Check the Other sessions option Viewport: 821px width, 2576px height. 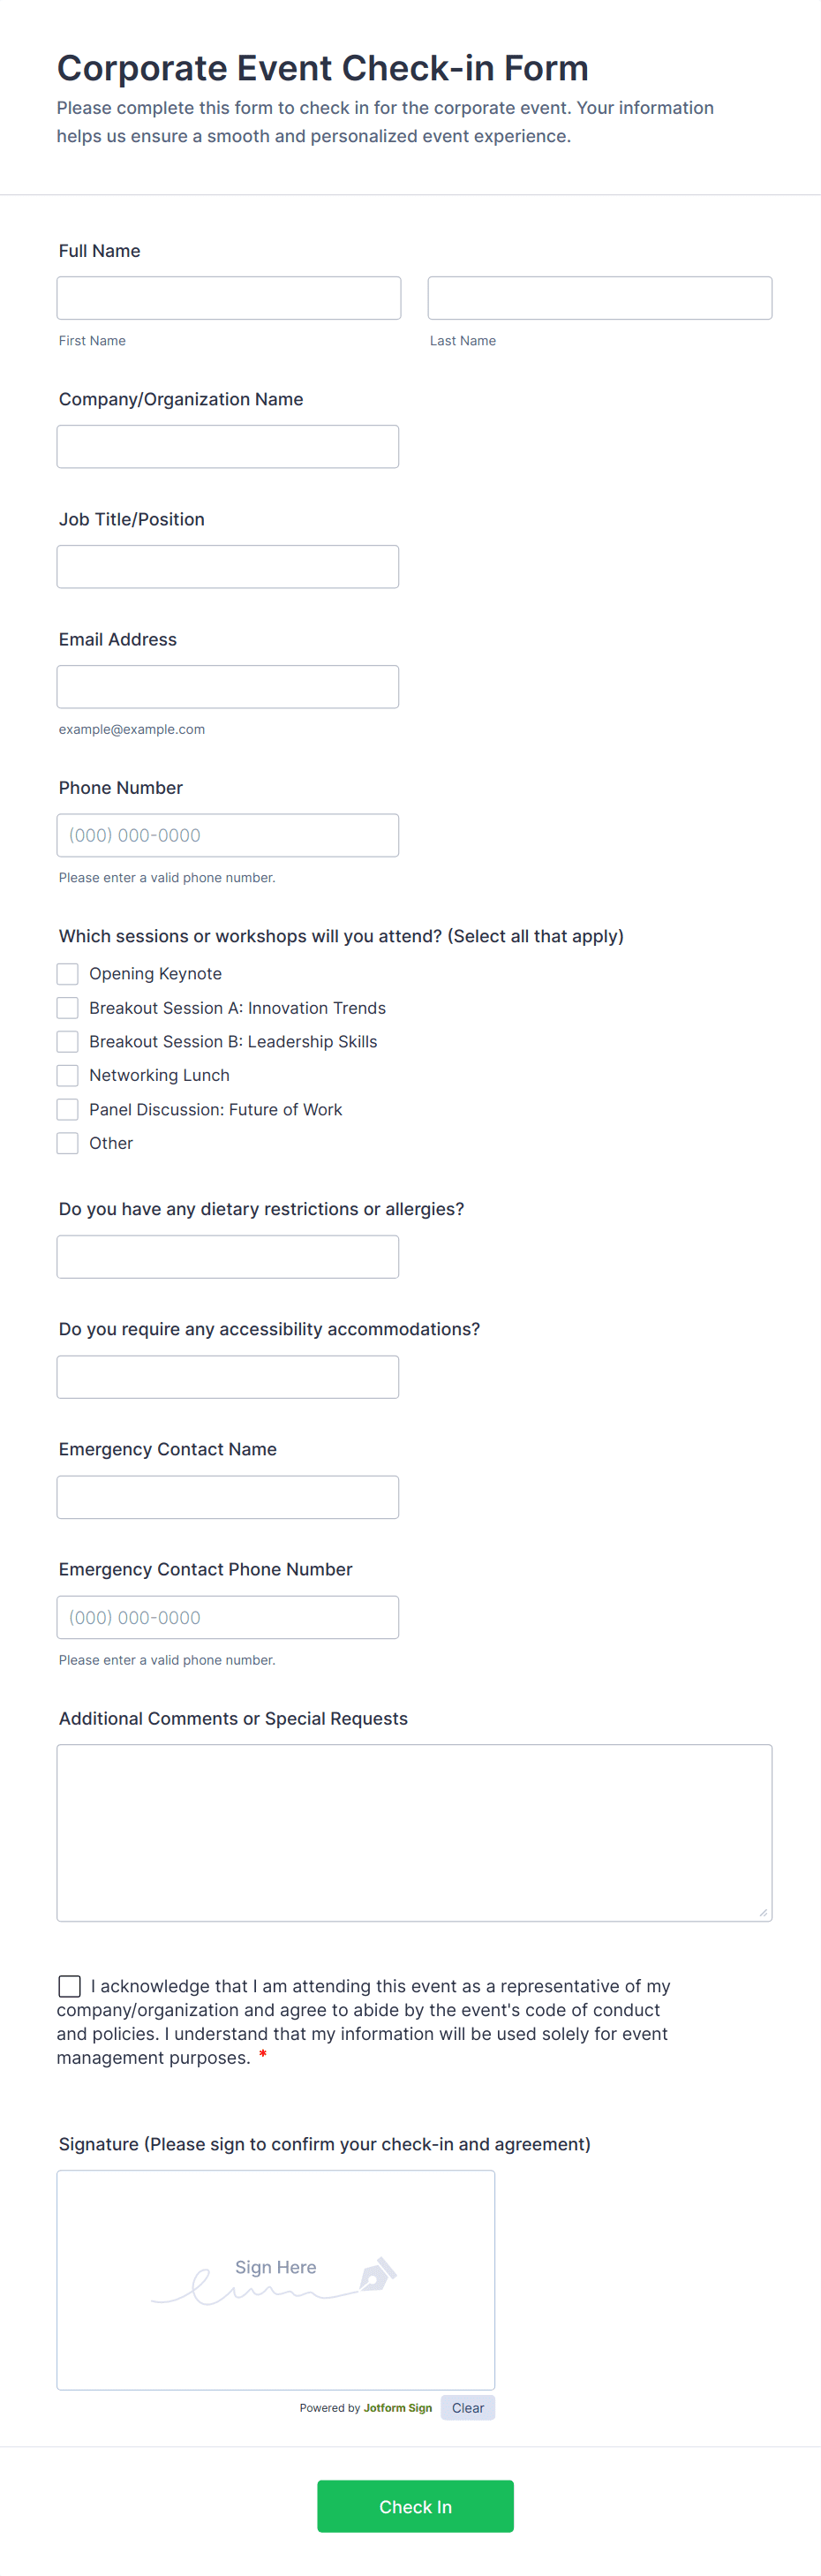[x=67, y=1143]
